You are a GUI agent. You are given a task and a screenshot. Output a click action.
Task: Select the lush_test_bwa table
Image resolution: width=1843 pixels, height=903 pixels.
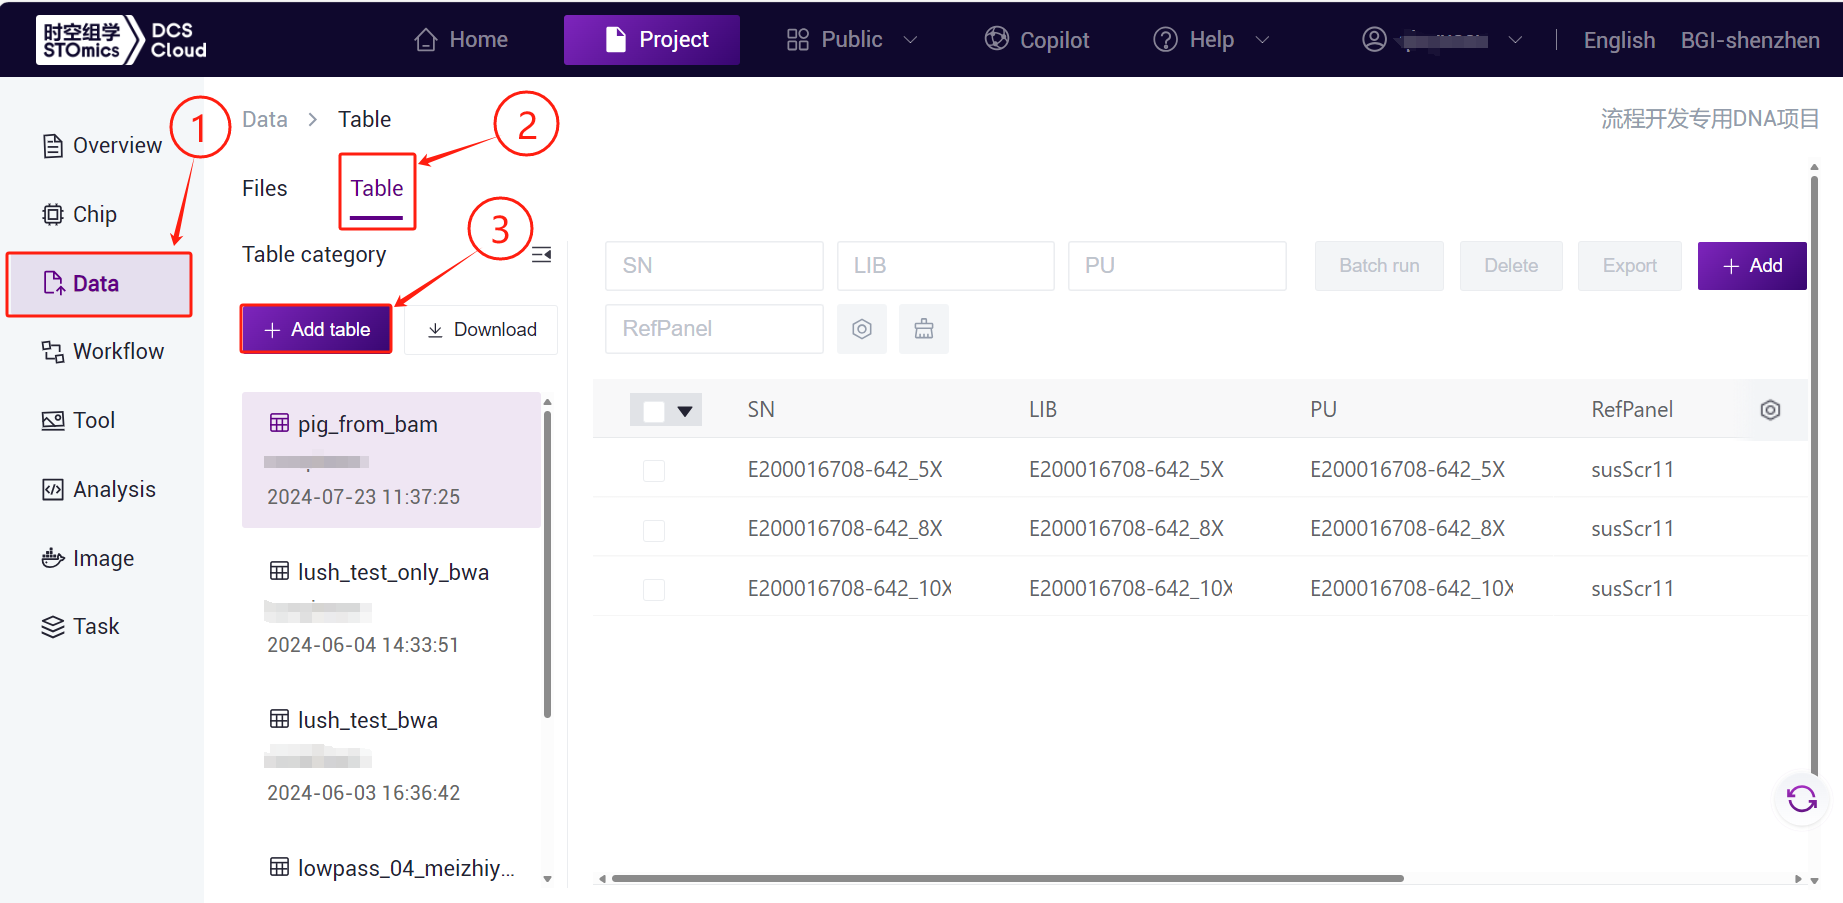click(x=392, y=756)
